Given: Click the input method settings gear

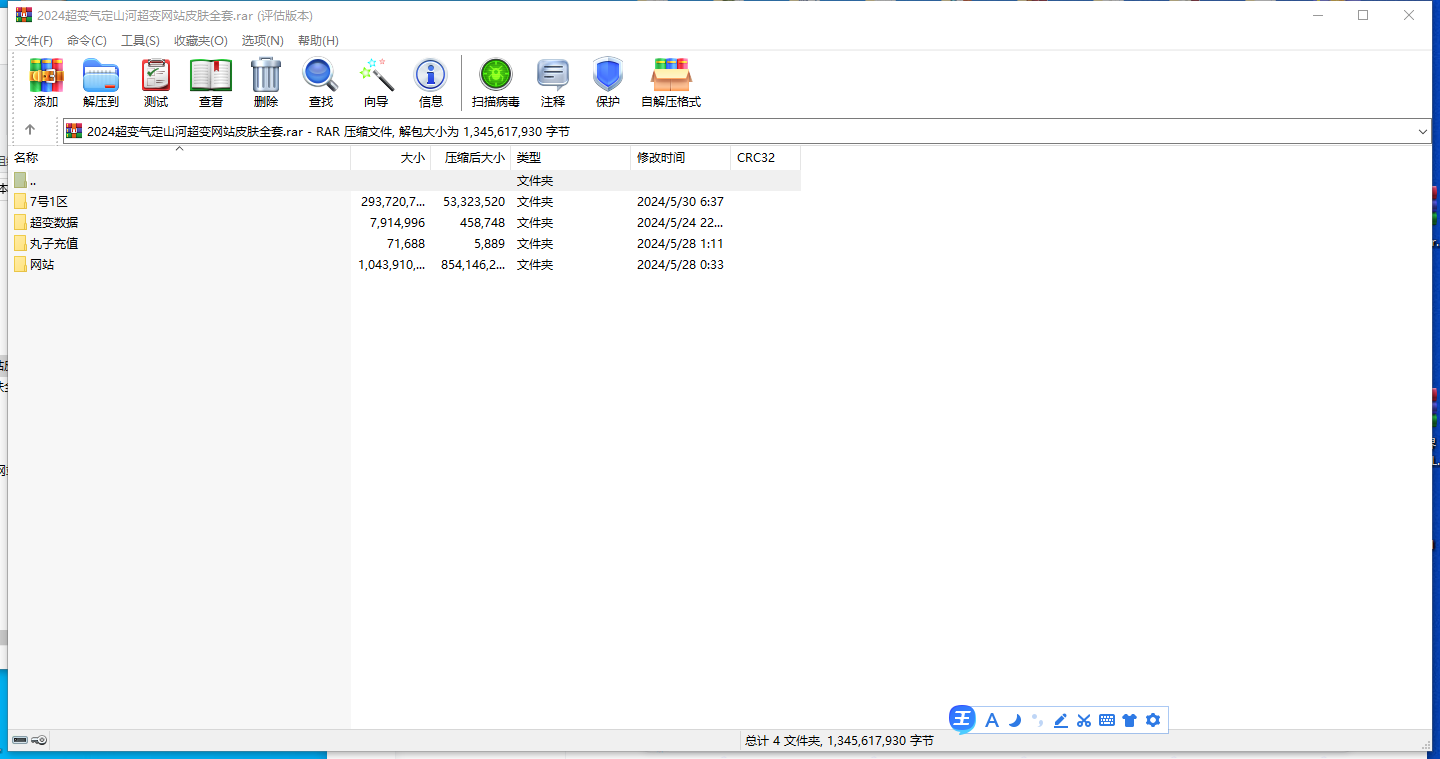Looking at the screenshot, I should point(1153,720).
